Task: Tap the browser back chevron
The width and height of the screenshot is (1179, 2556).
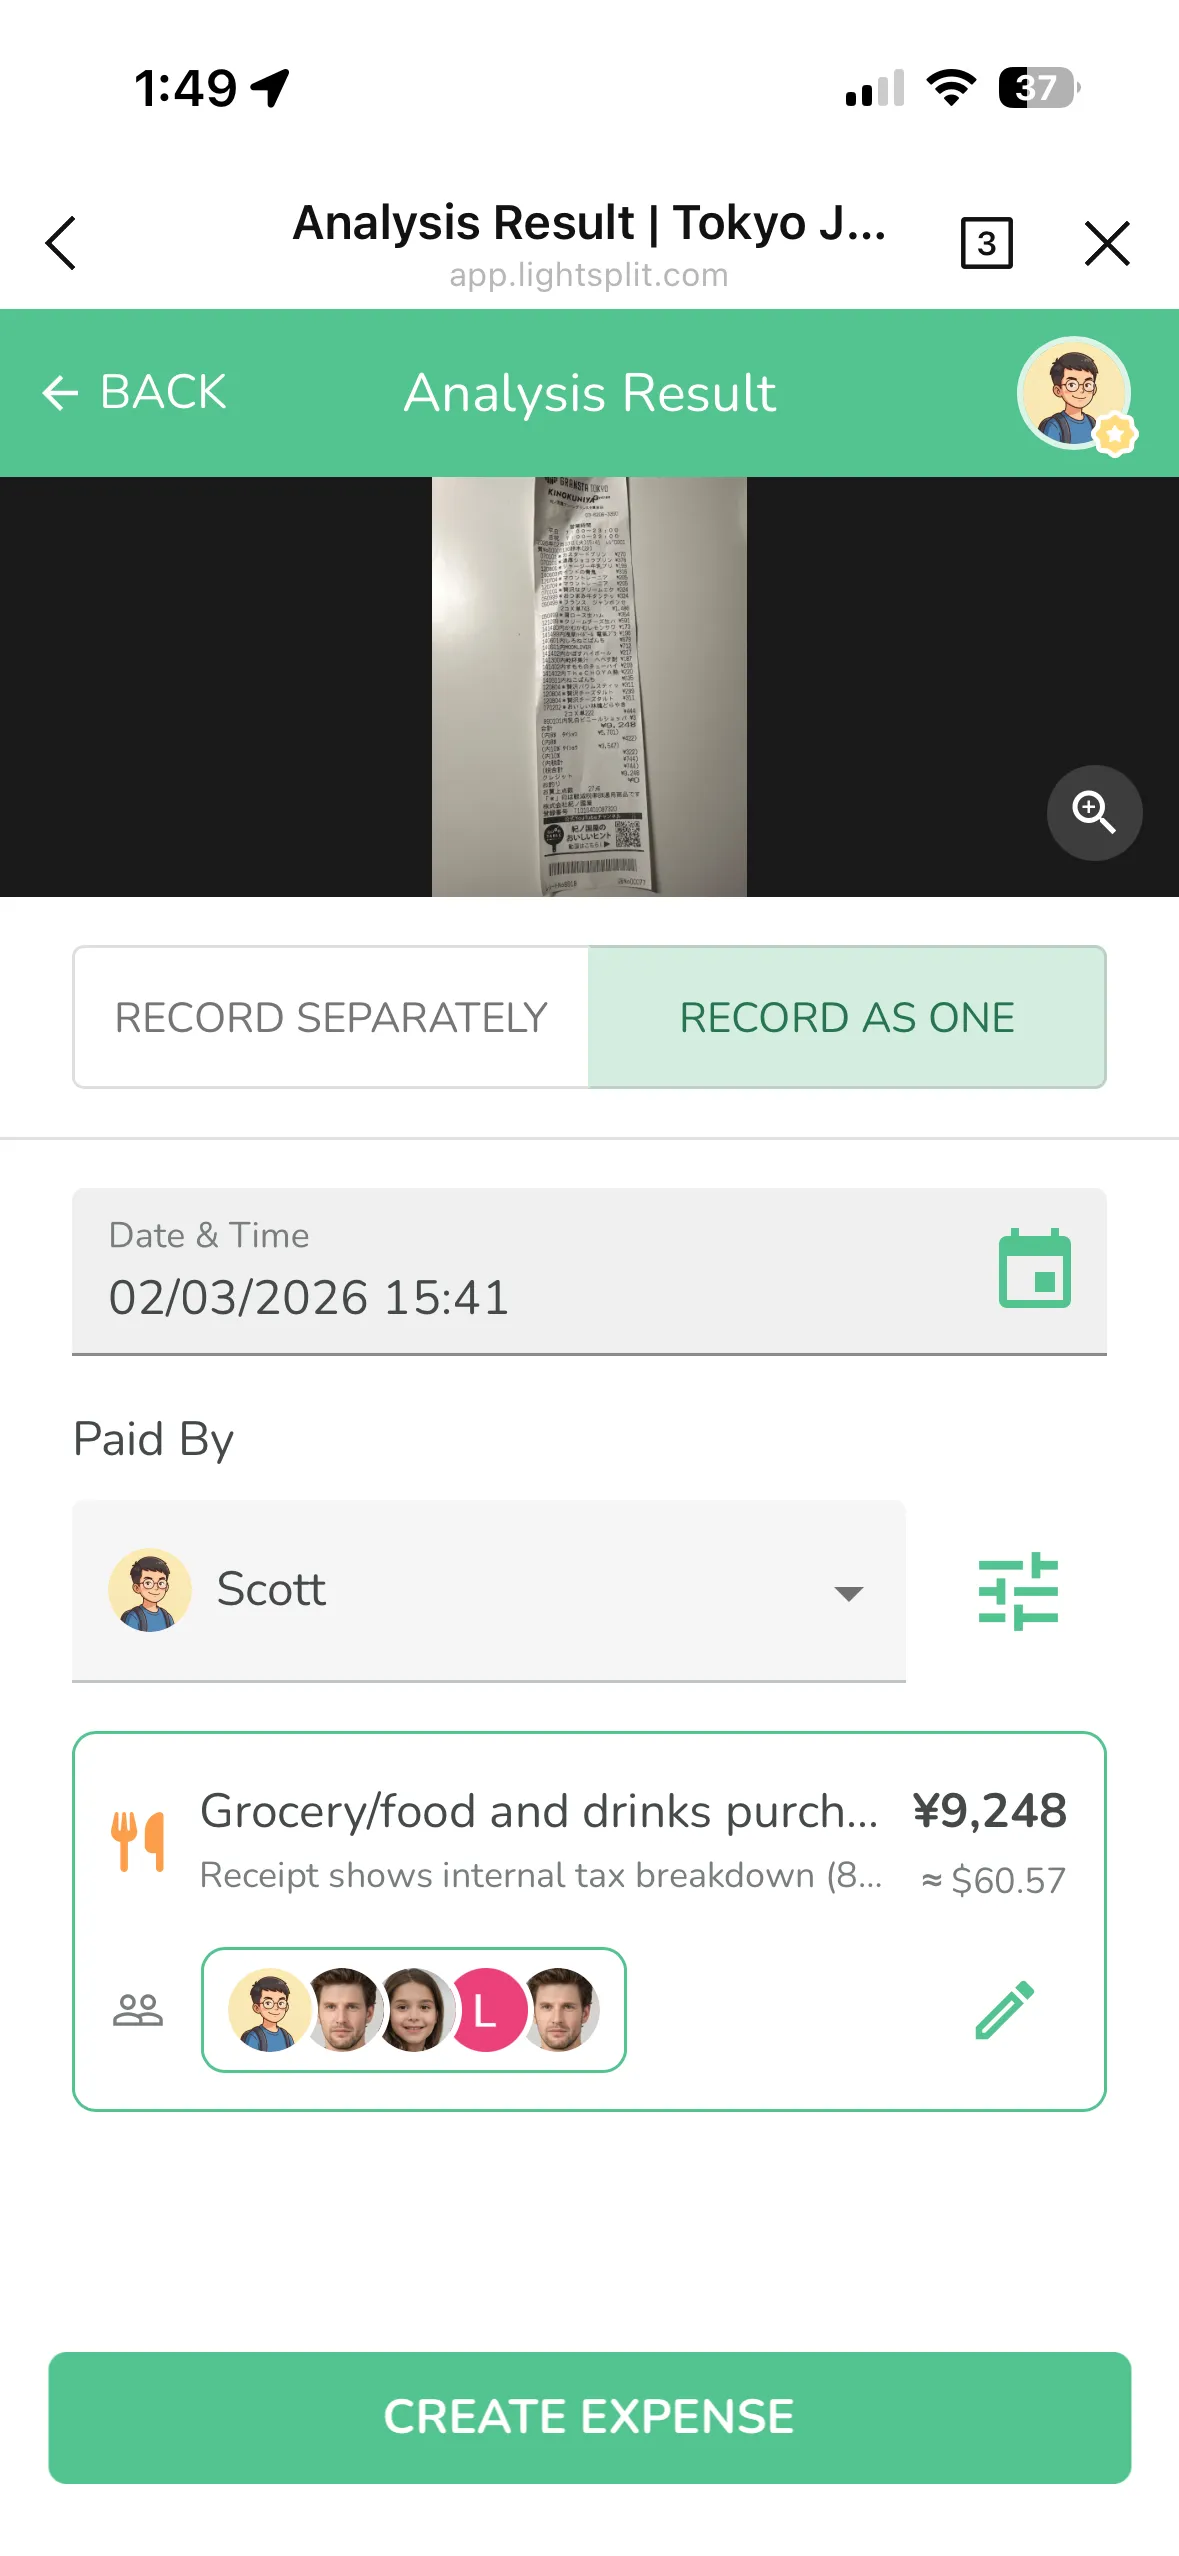Action: pos(61,243)
